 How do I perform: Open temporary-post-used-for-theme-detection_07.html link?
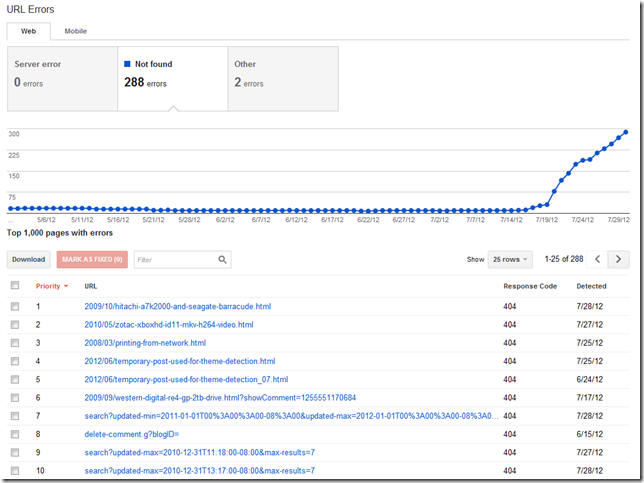[x=186, y=380]
